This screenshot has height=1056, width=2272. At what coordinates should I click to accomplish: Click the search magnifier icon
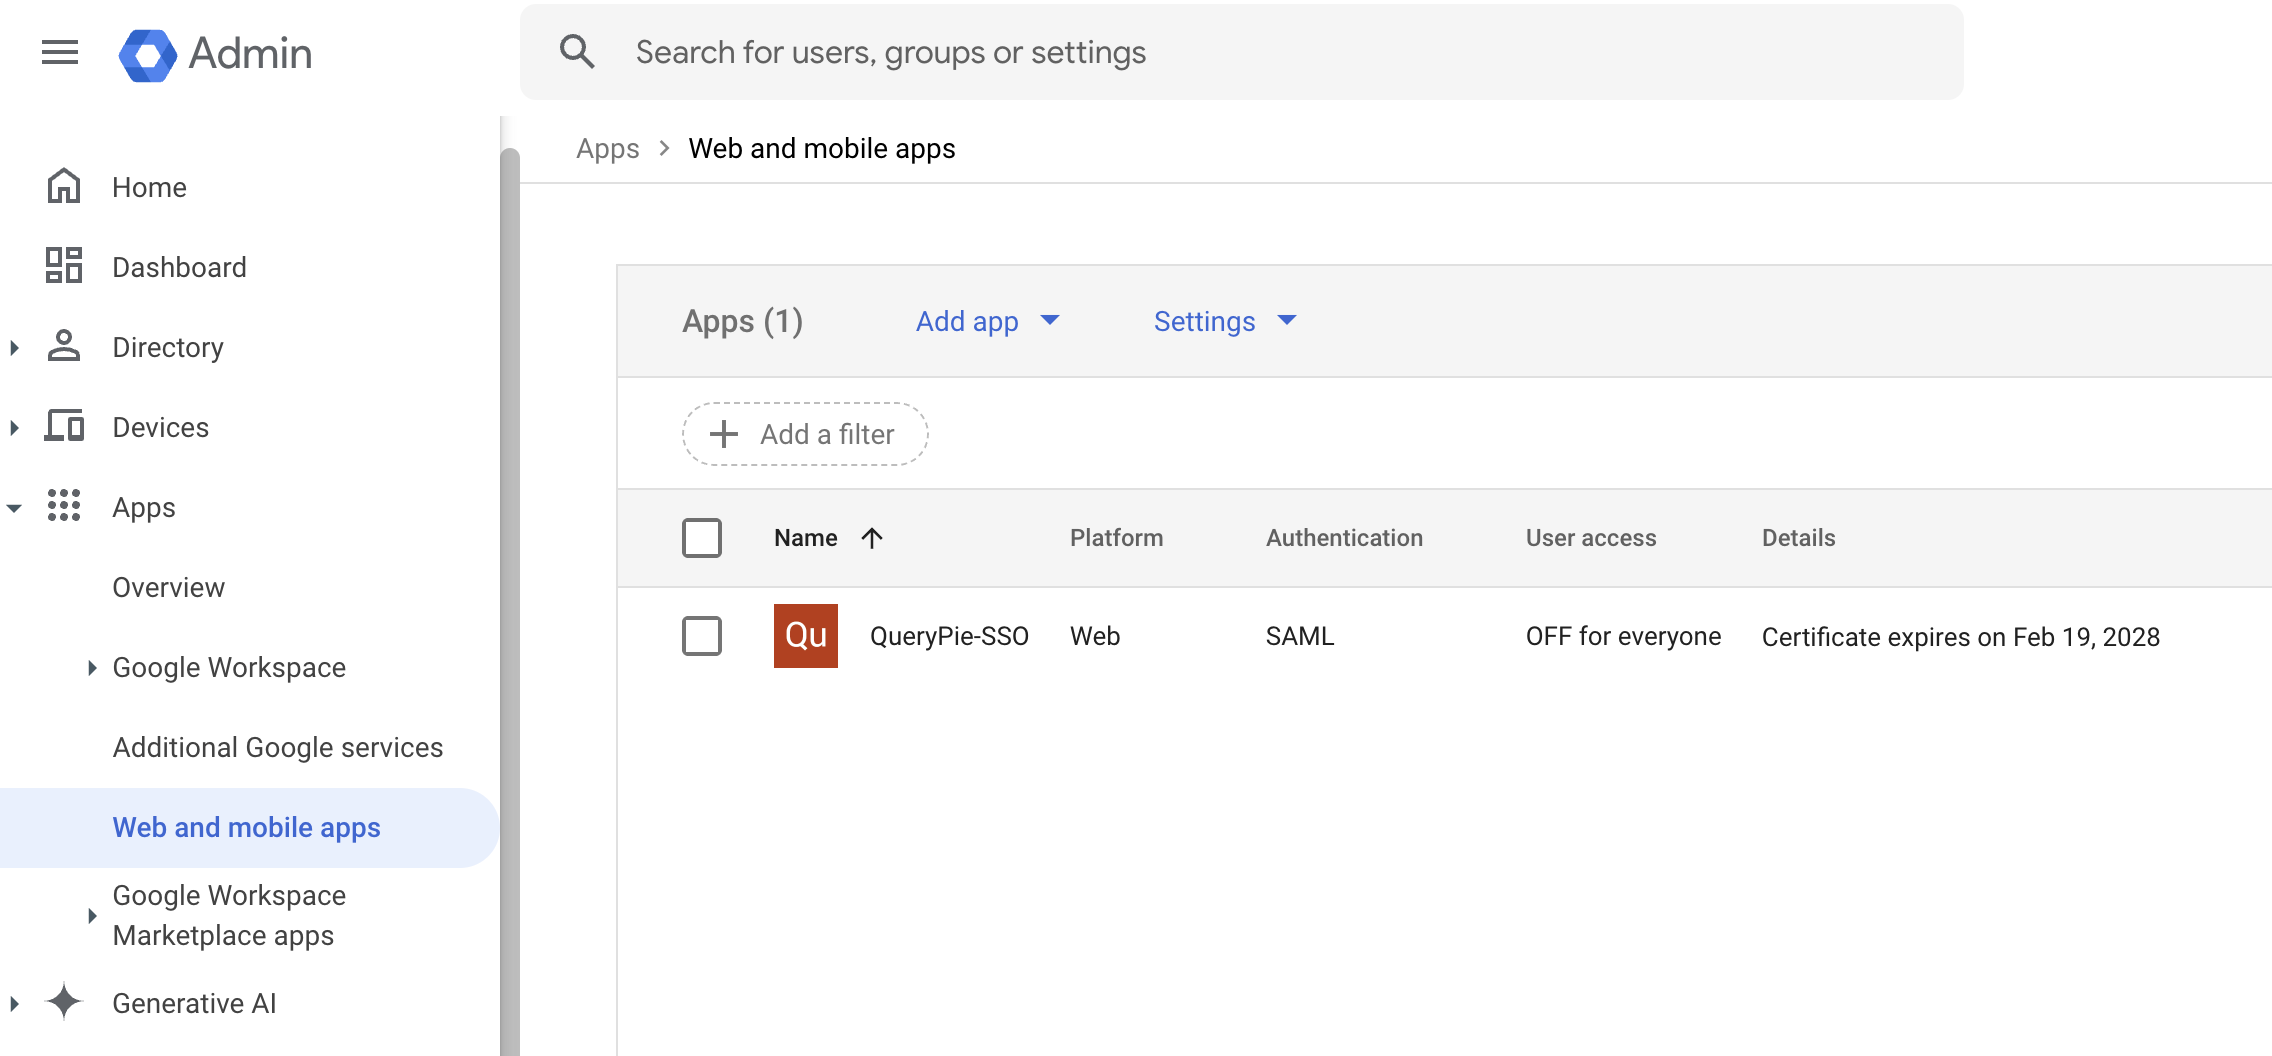(x=577, y=51)
